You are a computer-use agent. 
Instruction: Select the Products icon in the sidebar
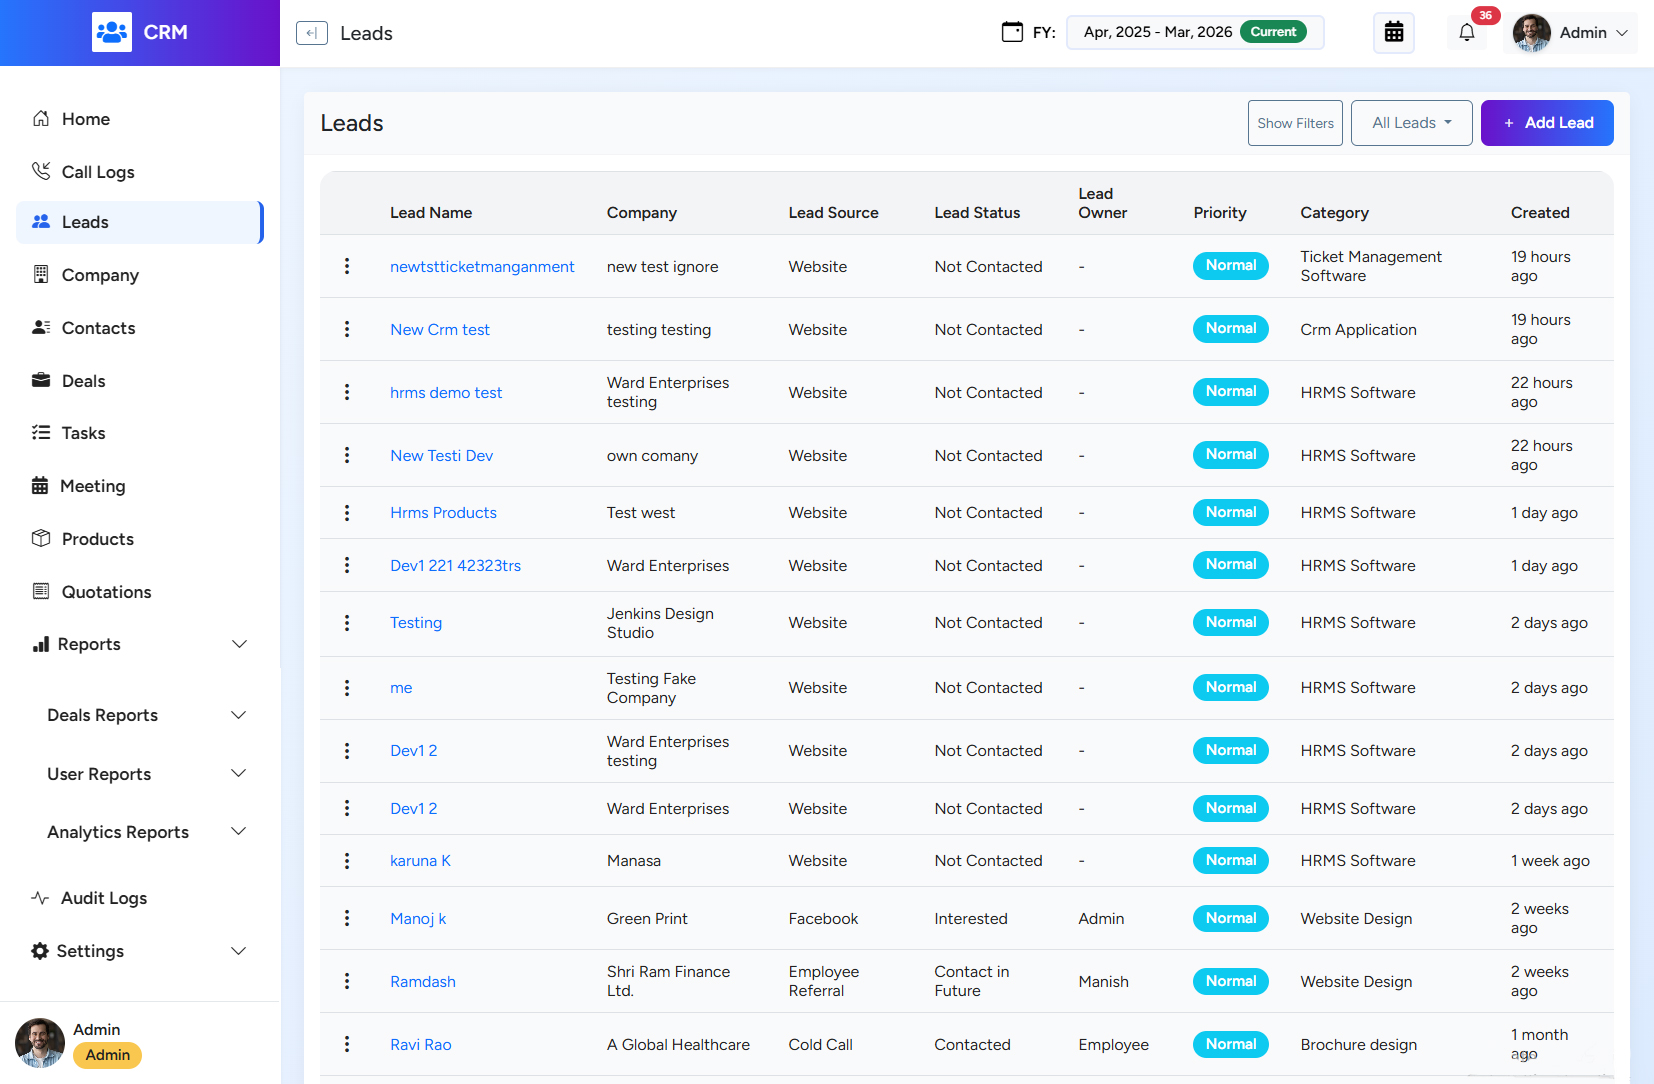(x=41, y=538)
